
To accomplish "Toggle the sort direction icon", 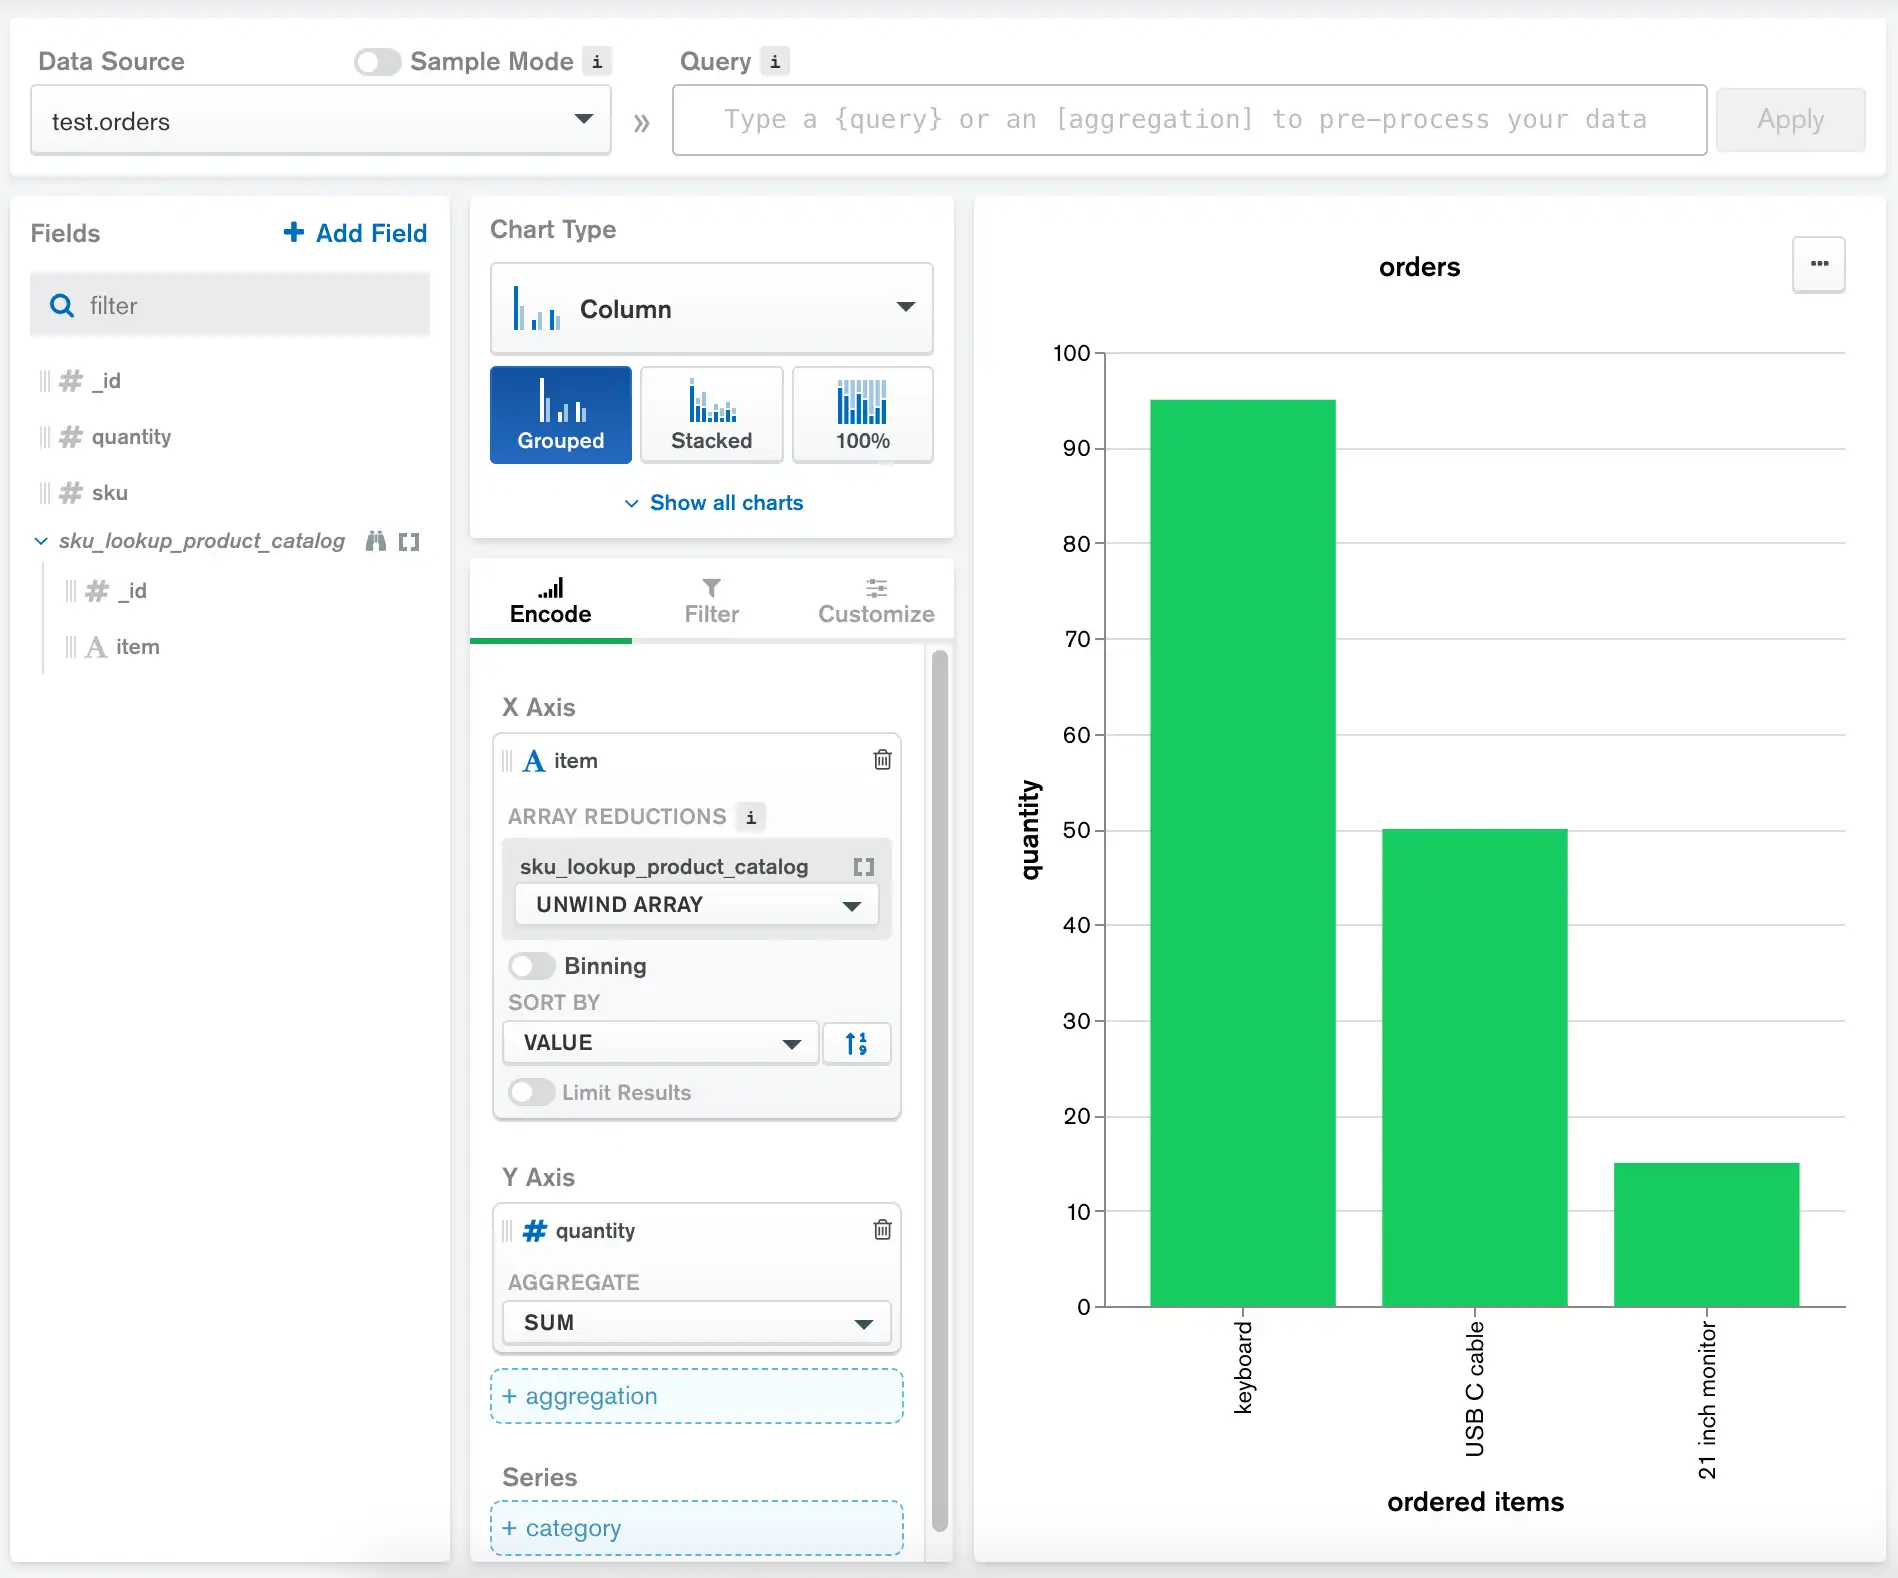I will tap(856, 1043).
